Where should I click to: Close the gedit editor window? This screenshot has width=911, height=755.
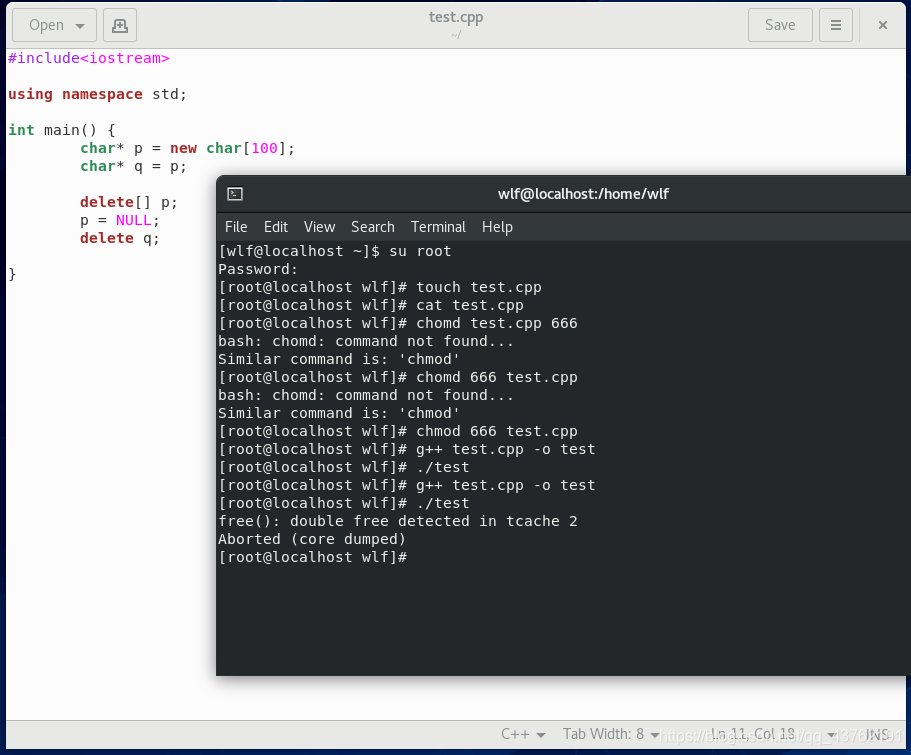coord(883,25)
